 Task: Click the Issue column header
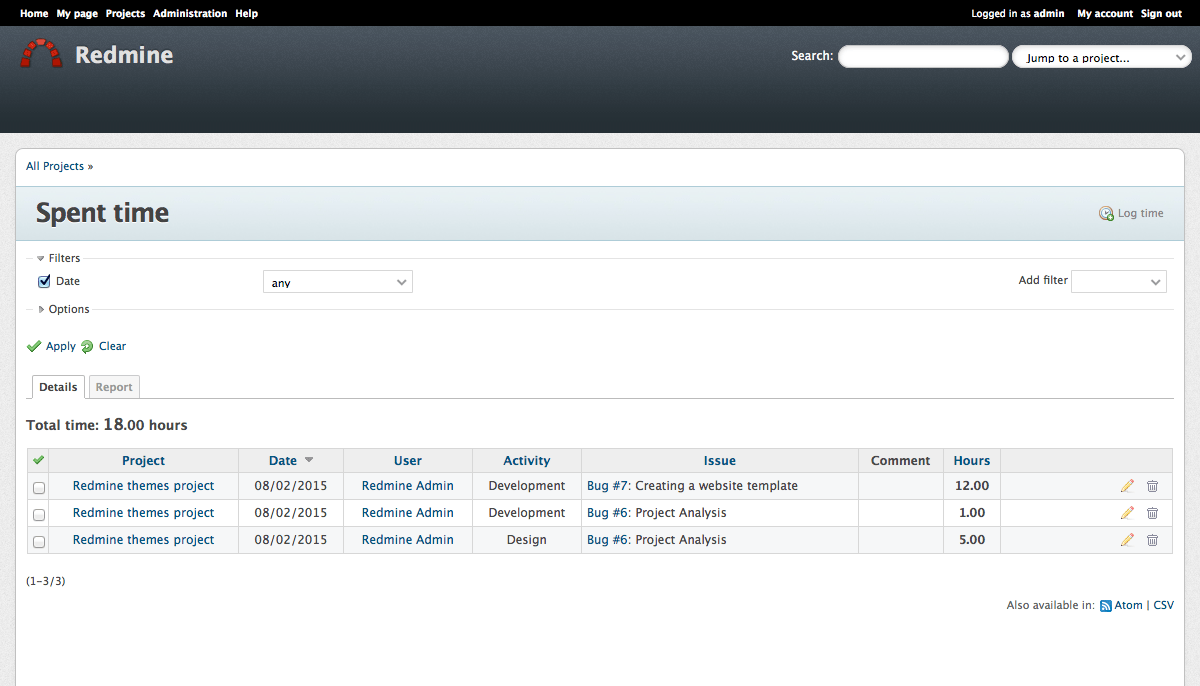pyautogui.click(x=720, y=461)
